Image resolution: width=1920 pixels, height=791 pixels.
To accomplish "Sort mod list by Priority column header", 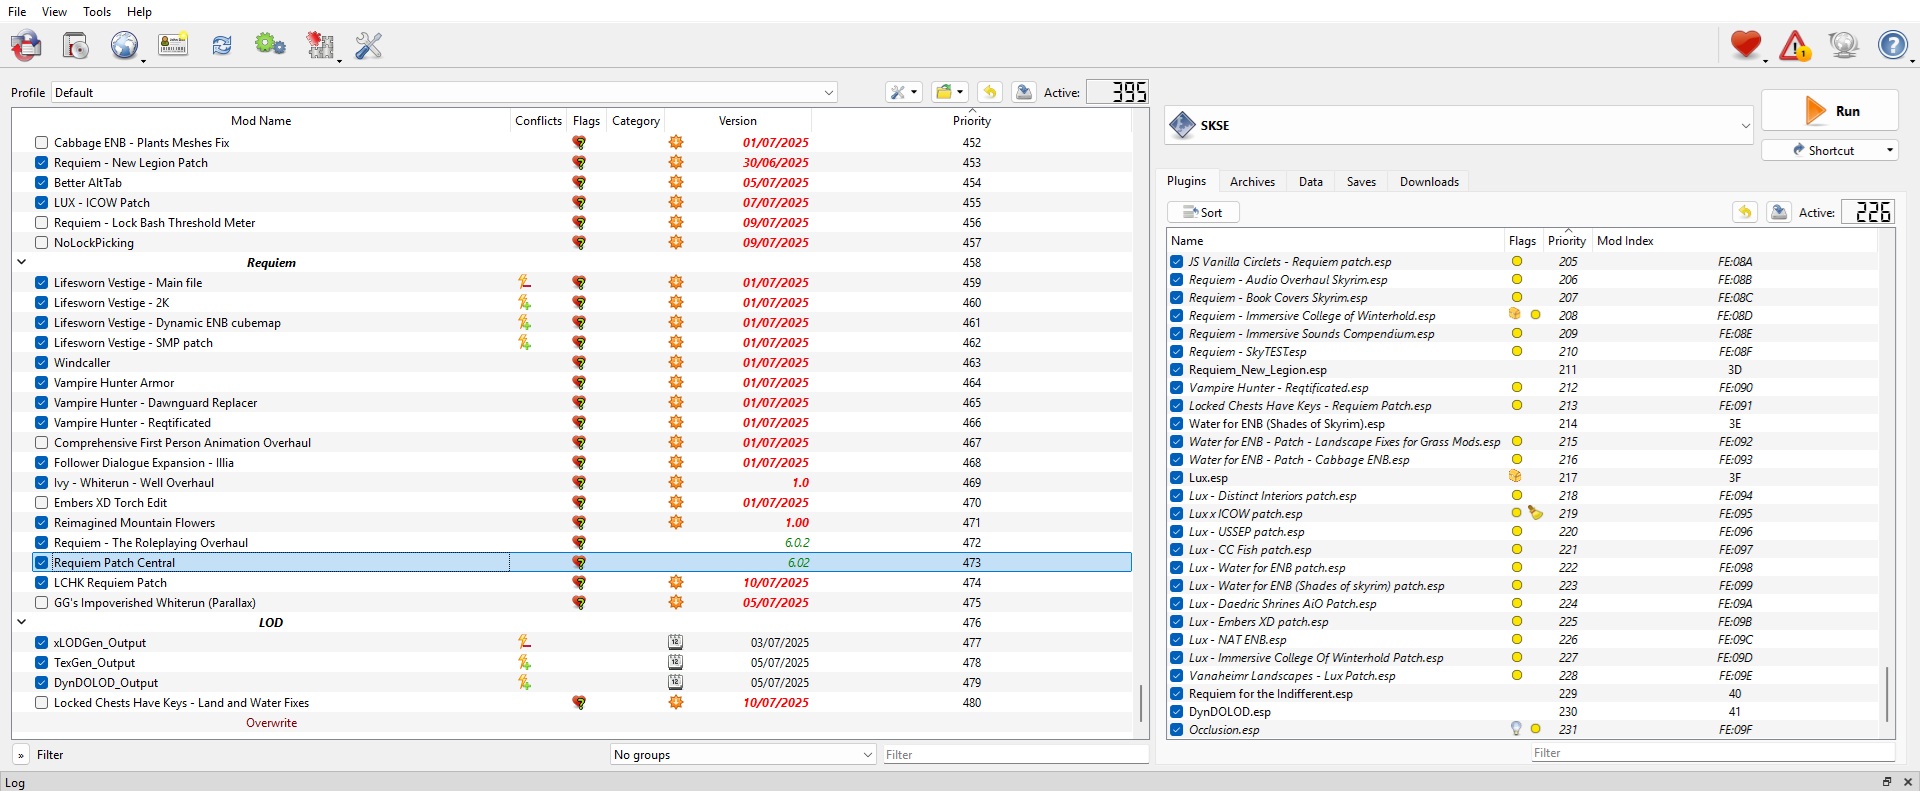I will coord(972,120).
